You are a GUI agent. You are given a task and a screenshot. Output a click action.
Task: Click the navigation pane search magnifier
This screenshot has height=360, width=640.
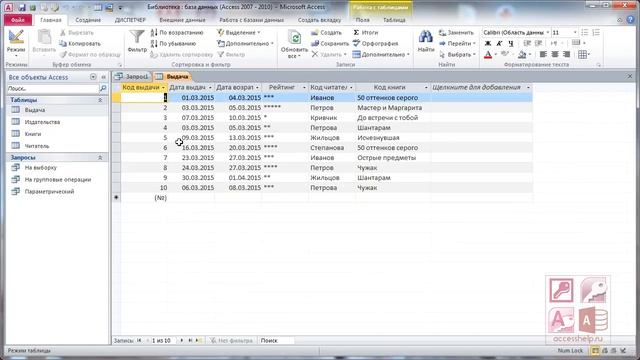coord(103,88)
